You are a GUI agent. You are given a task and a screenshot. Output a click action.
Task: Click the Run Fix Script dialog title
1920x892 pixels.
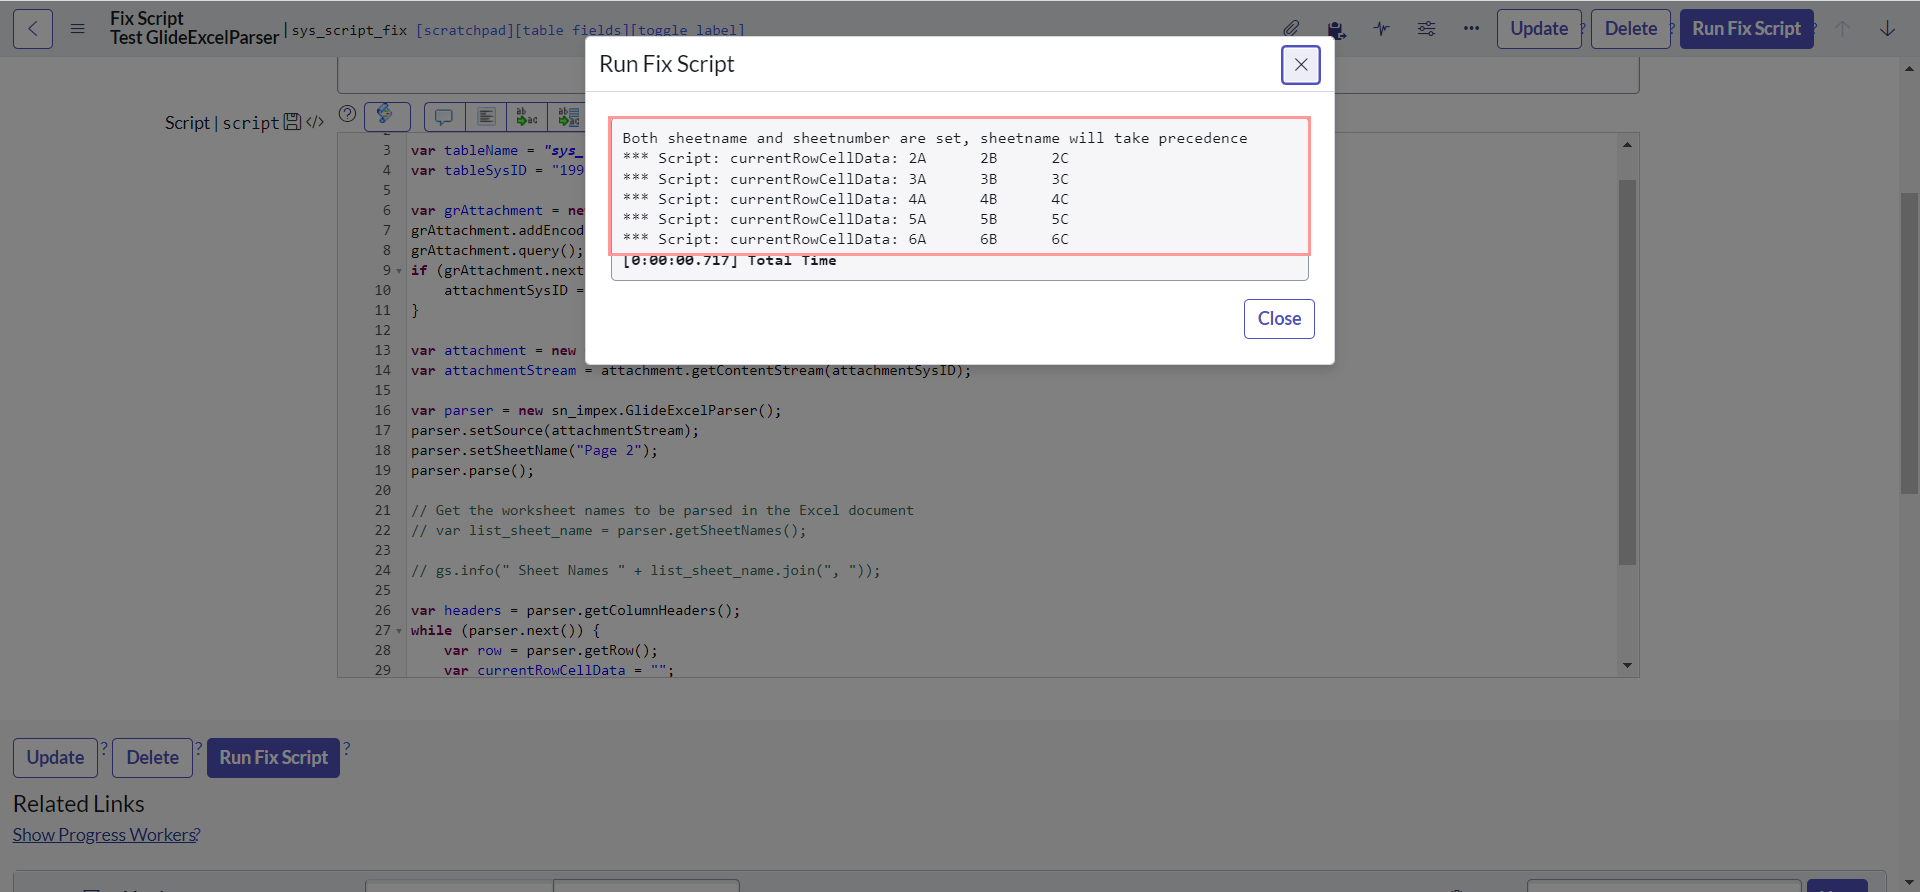pos(666,64)
